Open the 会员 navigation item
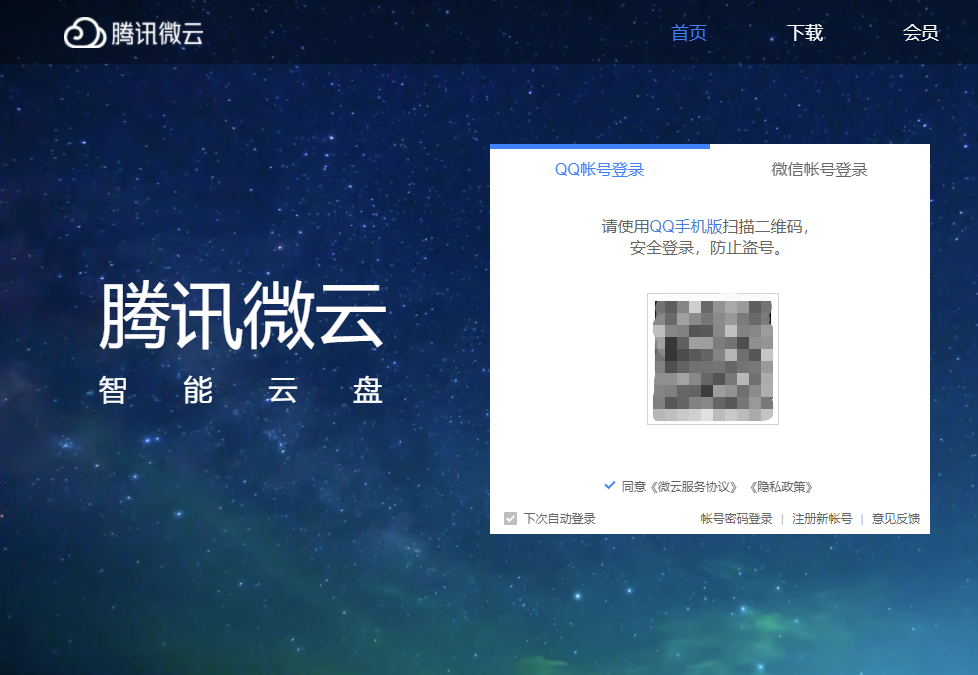The width and height of the screenshot is (978, 675). click(x=921, y=33)
